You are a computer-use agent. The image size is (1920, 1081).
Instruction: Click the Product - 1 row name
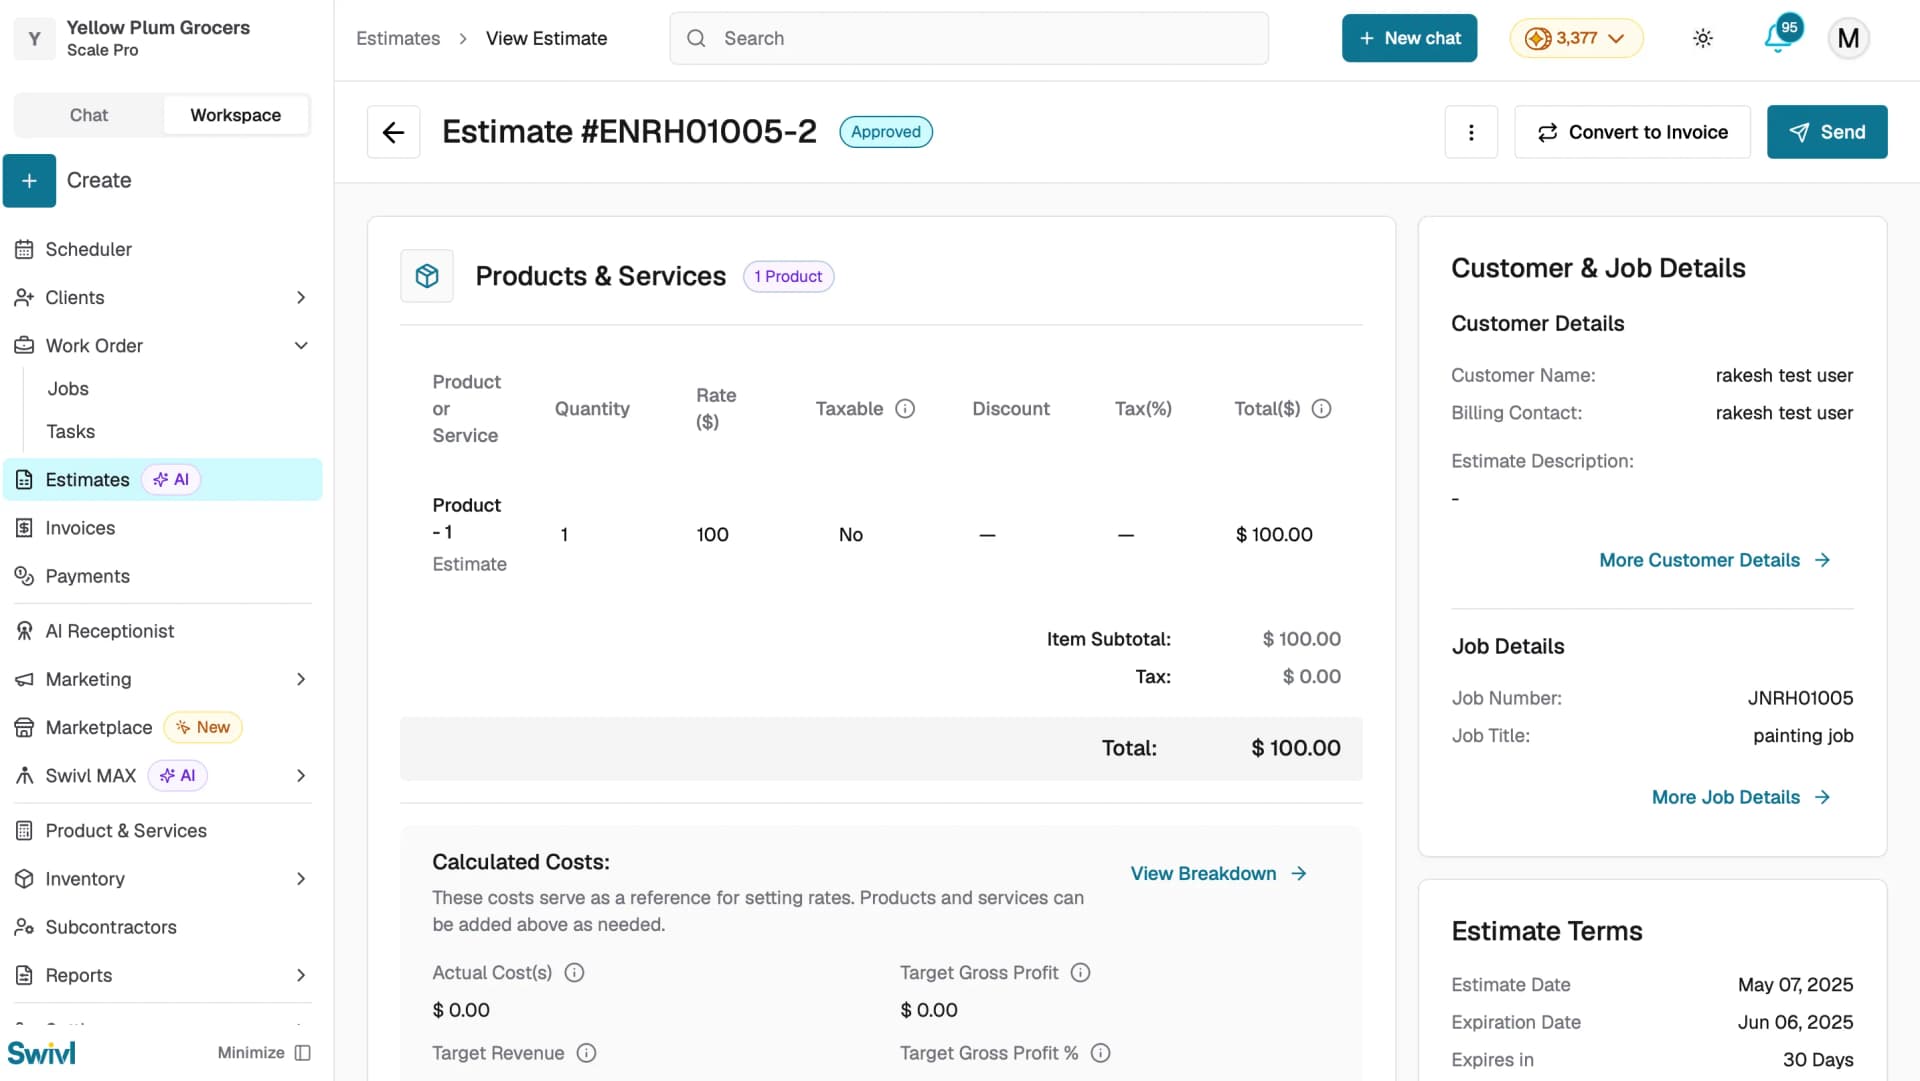[466, 518]
